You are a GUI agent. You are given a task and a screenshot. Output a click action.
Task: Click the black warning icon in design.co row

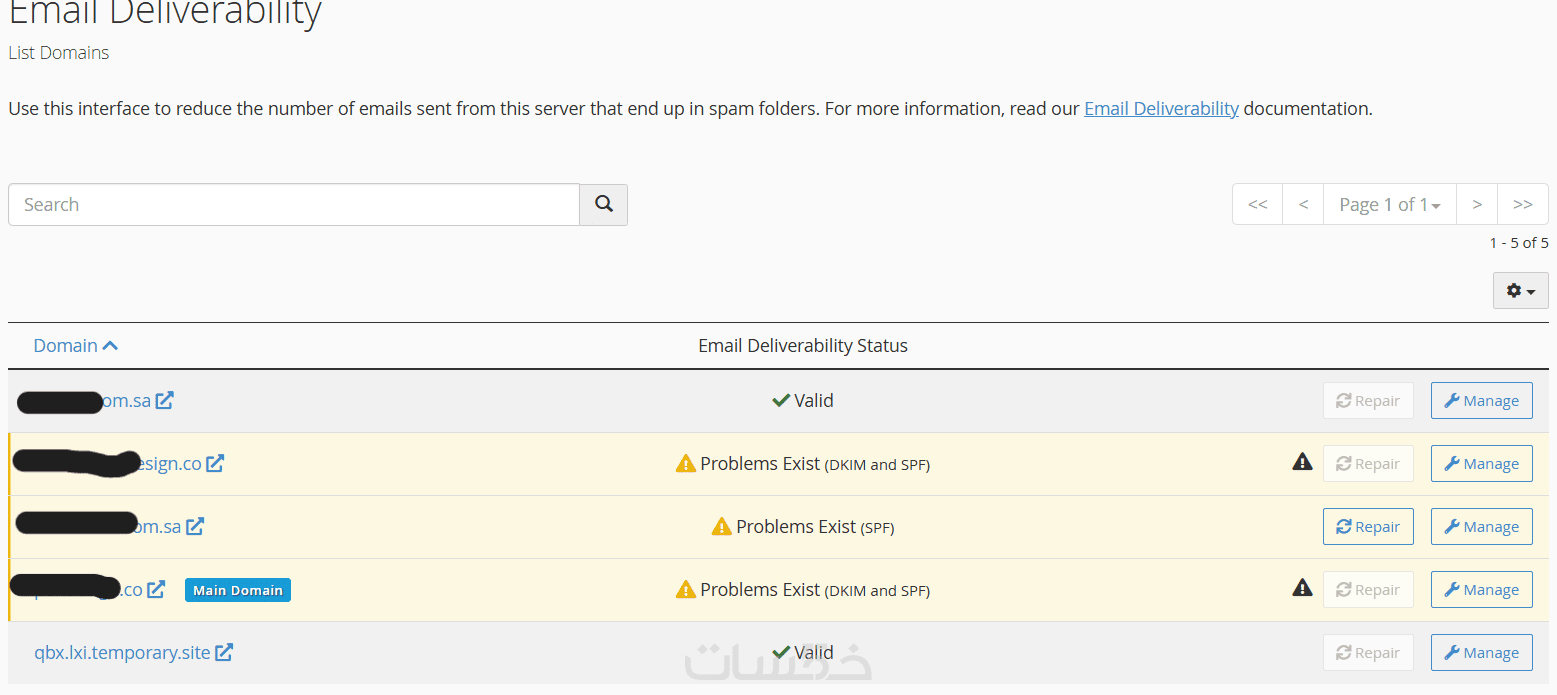[1302, 462]
